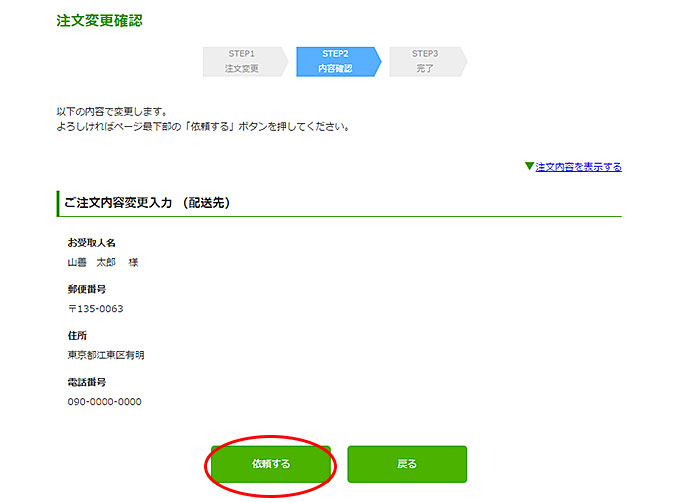
Task: Select the STEP1 注文変更 step
Action: (242, 61)
